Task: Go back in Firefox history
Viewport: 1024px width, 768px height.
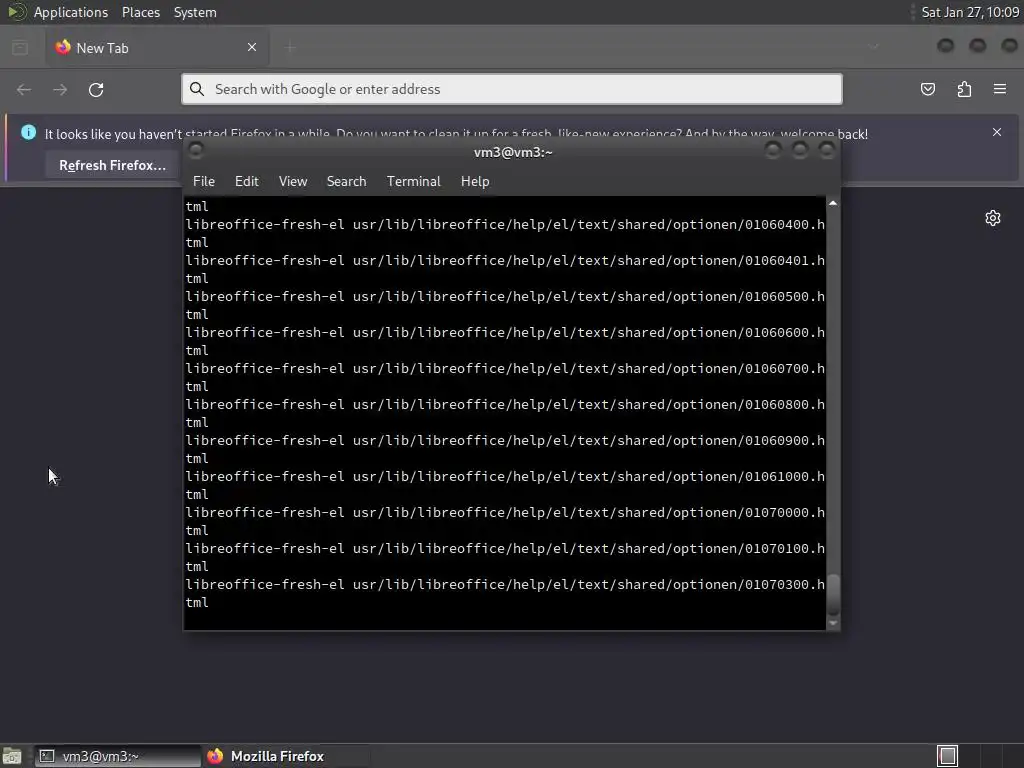Action: coord(24,89)
